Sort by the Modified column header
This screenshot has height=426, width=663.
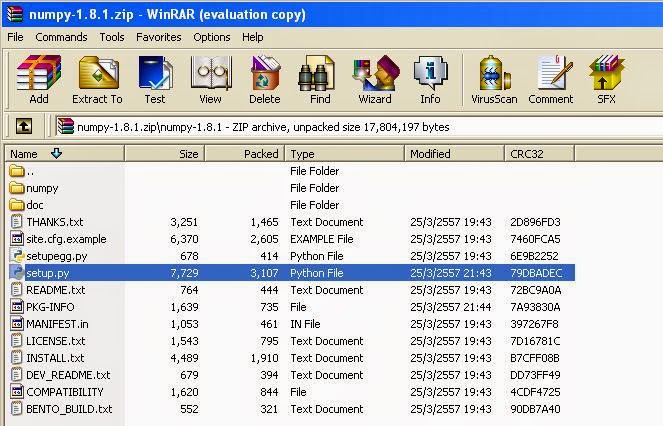(x=455, y=154)
